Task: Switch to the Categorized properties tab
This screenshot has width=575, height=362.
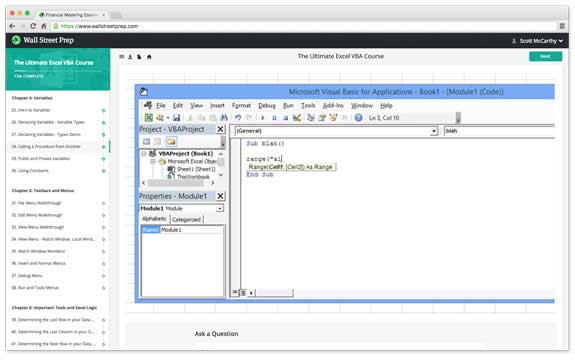Action: click(186, 220)
